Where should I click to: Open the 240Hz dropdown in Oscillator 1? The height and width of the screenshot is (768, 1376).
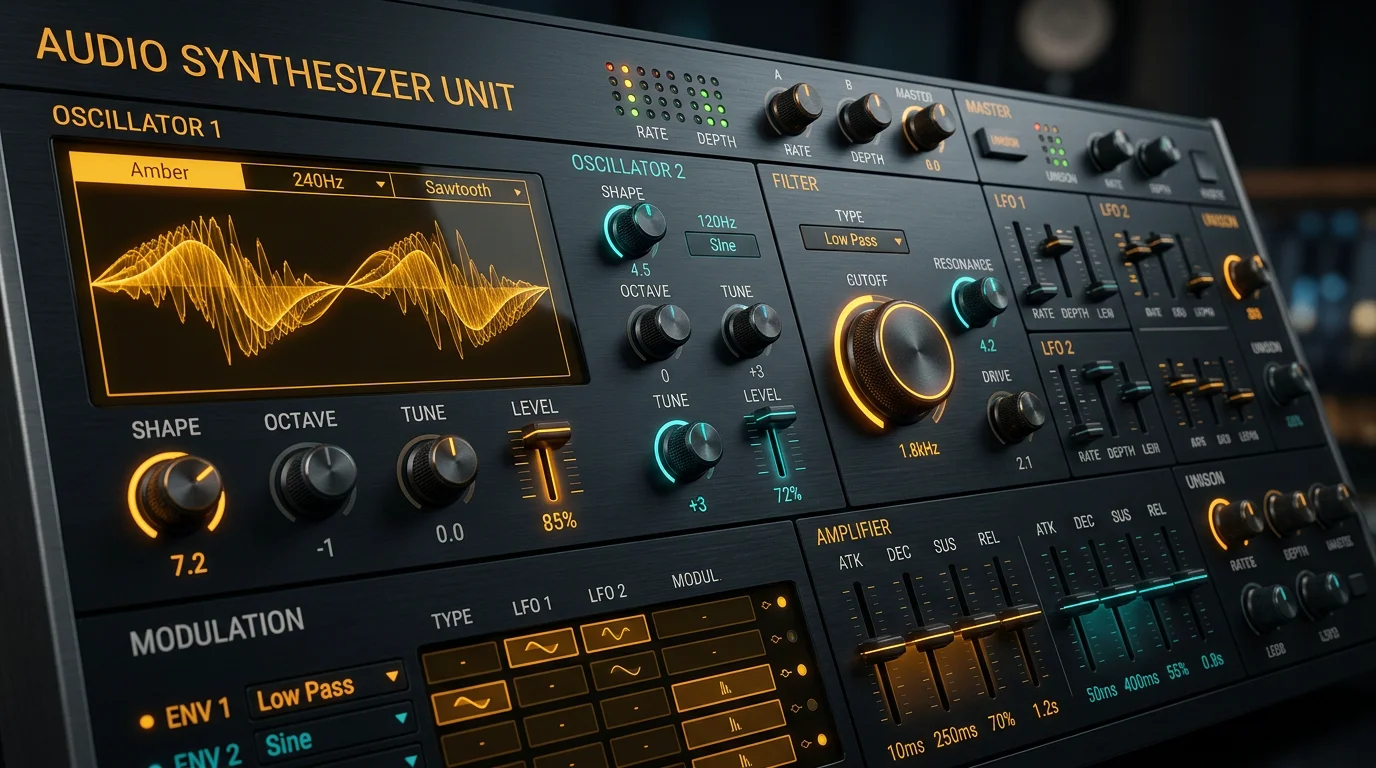coord(318,181)
